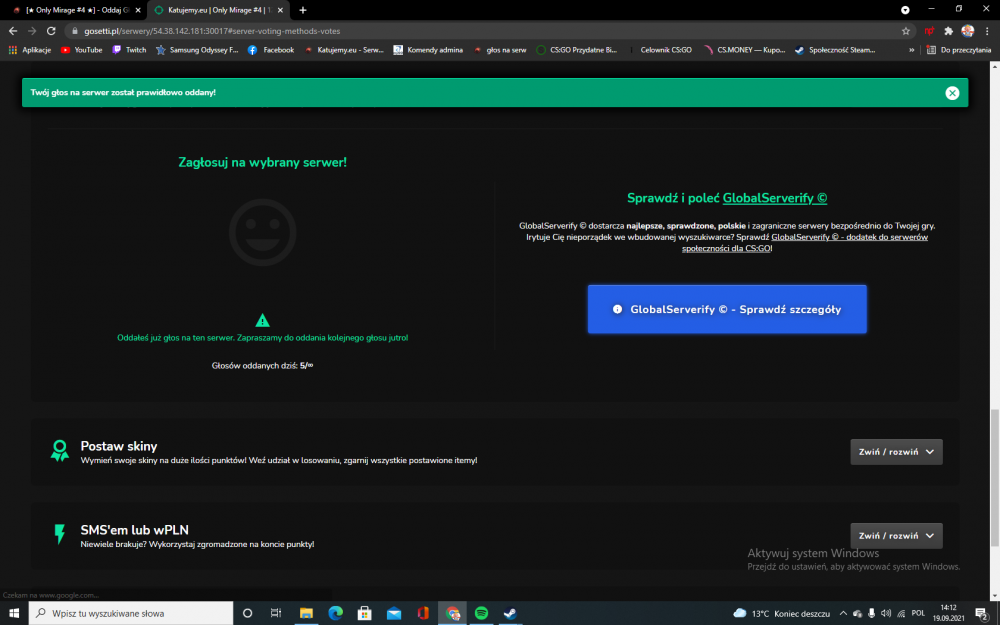
Task: Open Cortana circle icon in taskbar
Action: (x=247, y=613)
